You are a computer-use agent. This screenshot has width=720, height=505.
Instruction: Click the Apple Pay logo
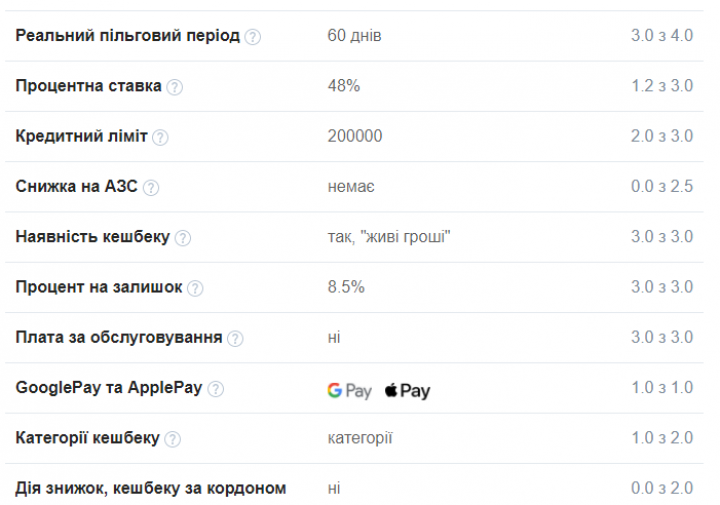click(407, 390)
